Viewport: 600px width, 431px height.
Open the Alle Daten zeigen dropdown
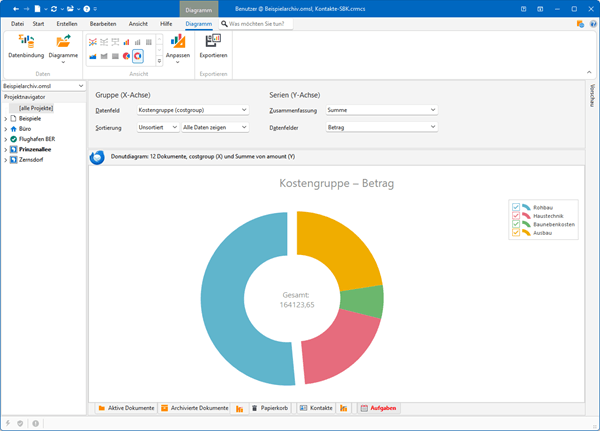click(215, 127)
